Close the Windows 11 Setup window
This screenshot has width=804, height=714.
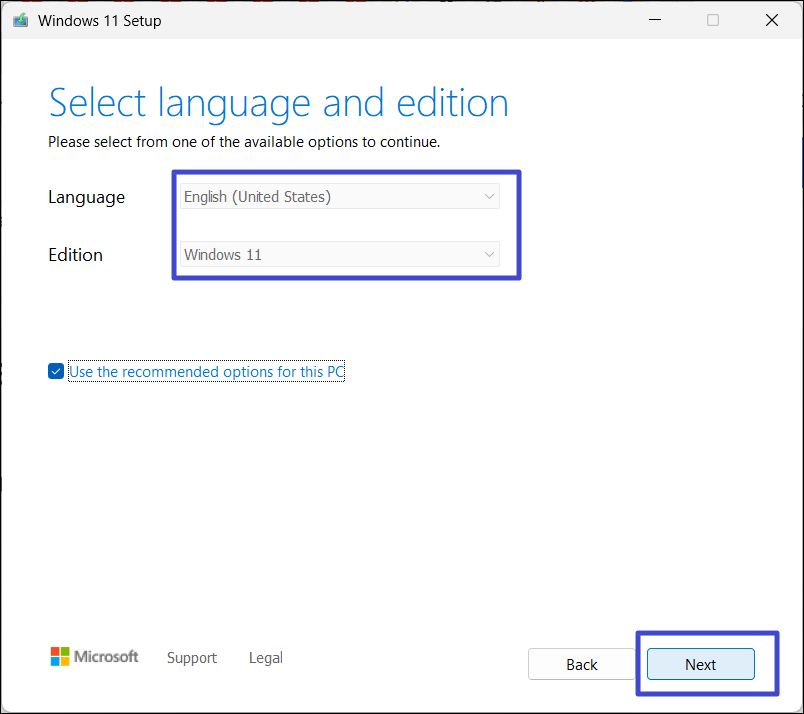[771, 20]
